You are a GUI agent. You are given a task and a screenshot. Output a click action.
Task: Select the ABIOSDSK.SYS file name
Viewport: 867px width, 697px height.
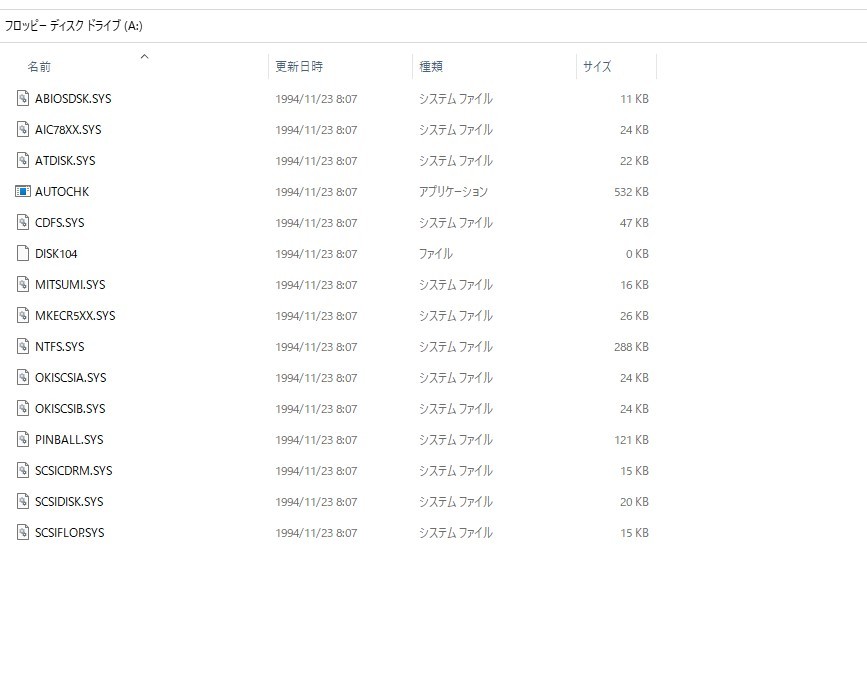(73, 98)
